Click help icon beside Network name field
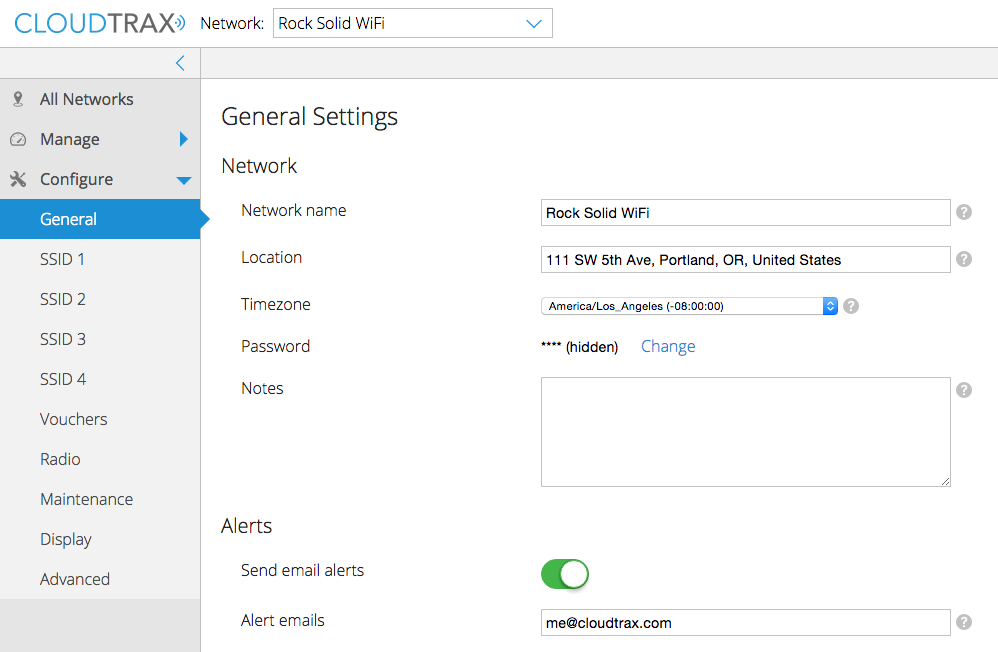This screenshot has height=652, width=998. 964,212
